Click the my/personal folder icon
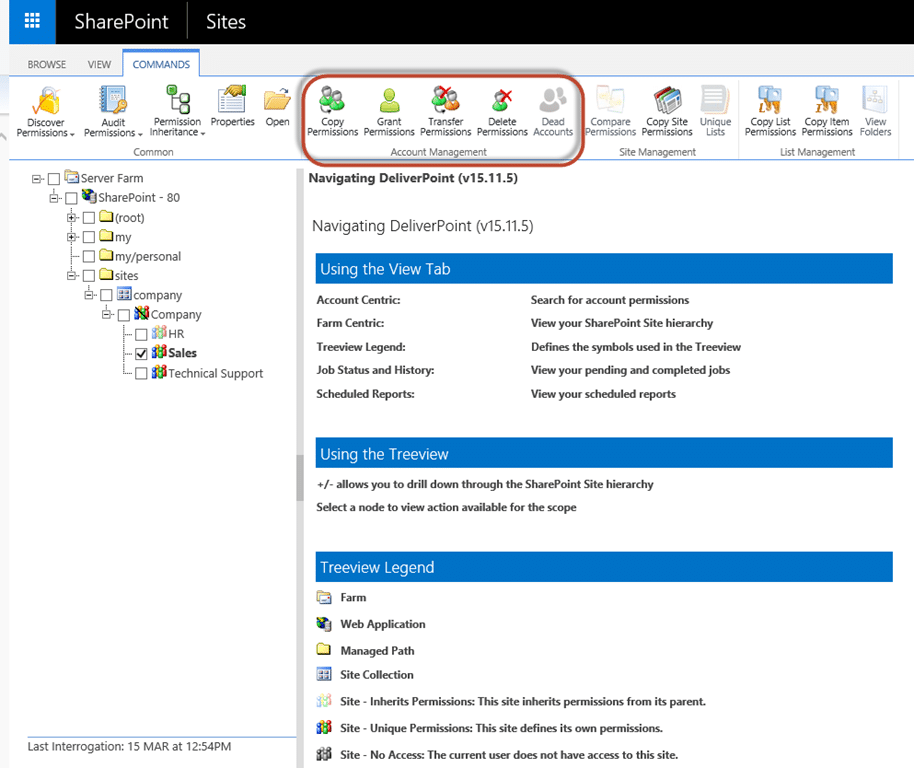This screenshot has width=914, height=768. (x=106, y=255)
